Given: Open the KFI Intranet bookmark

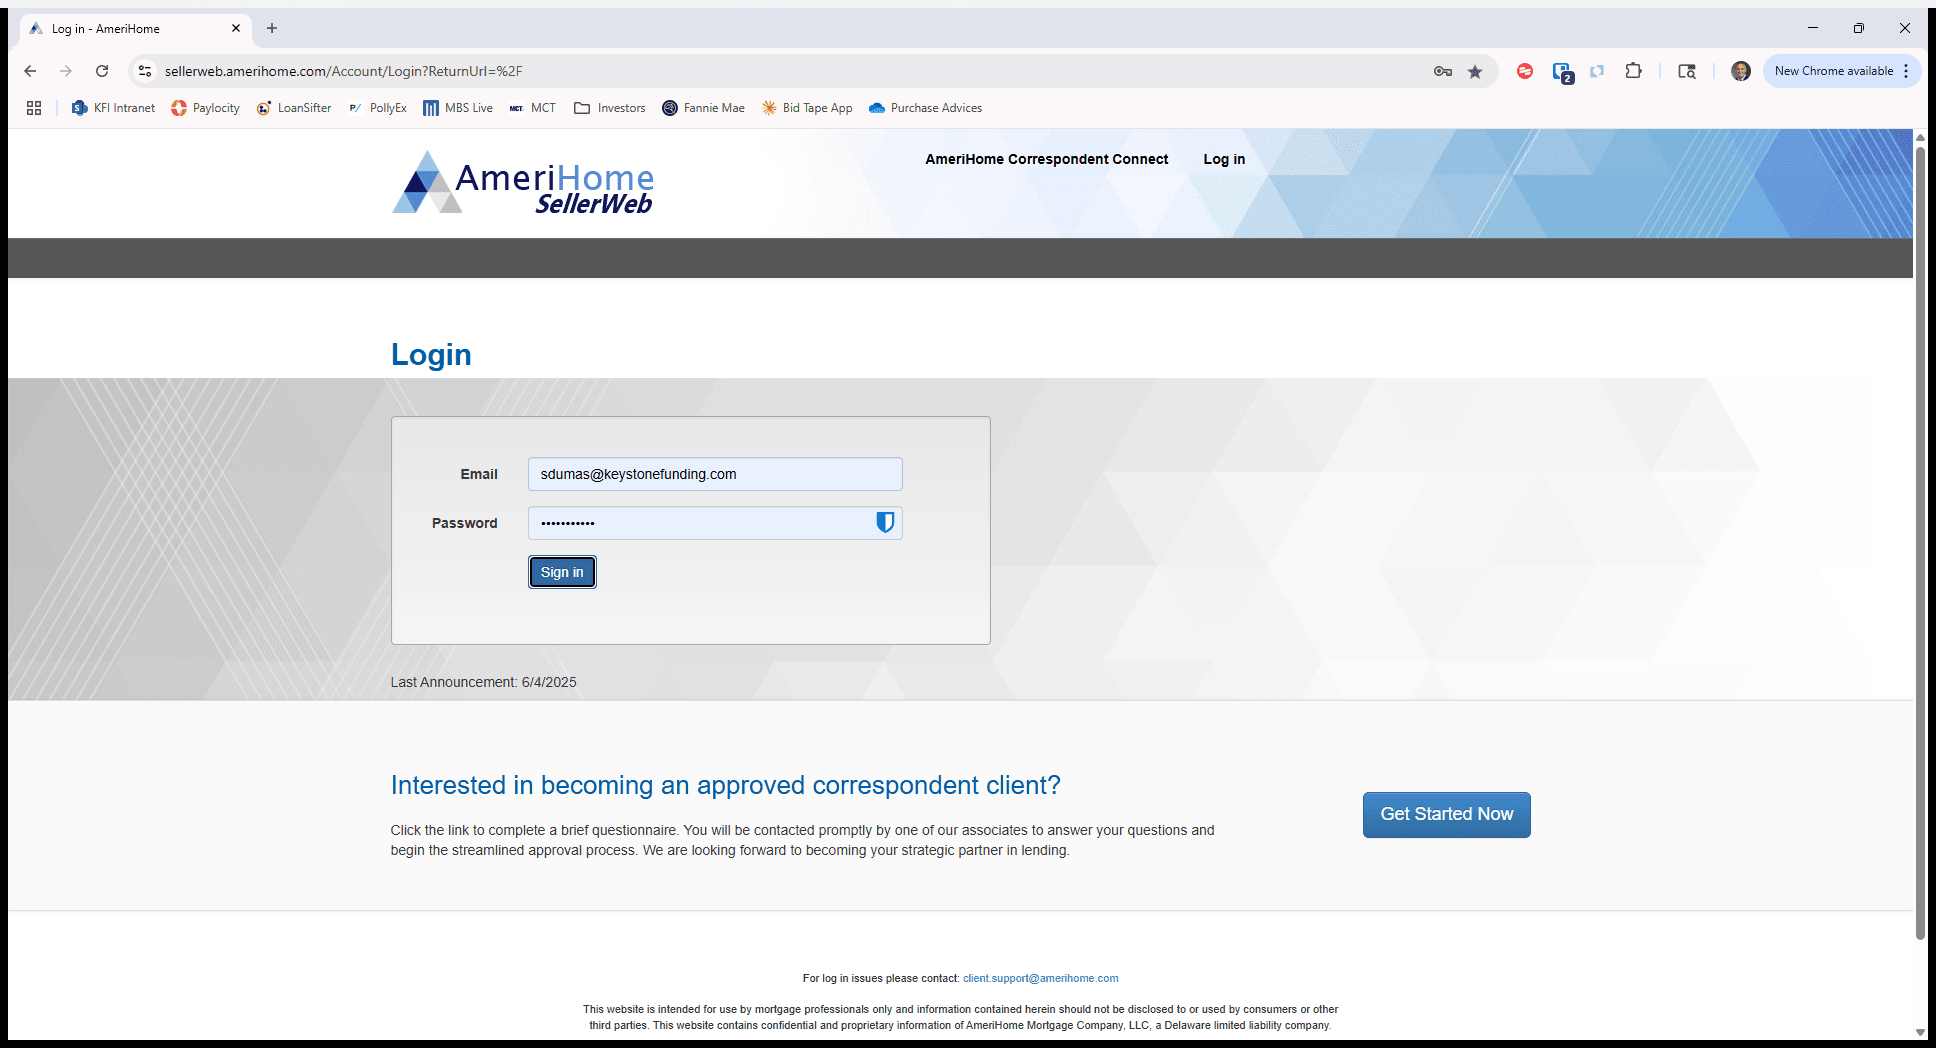Looking at the screenshot, I should click(x=113, y=108).
